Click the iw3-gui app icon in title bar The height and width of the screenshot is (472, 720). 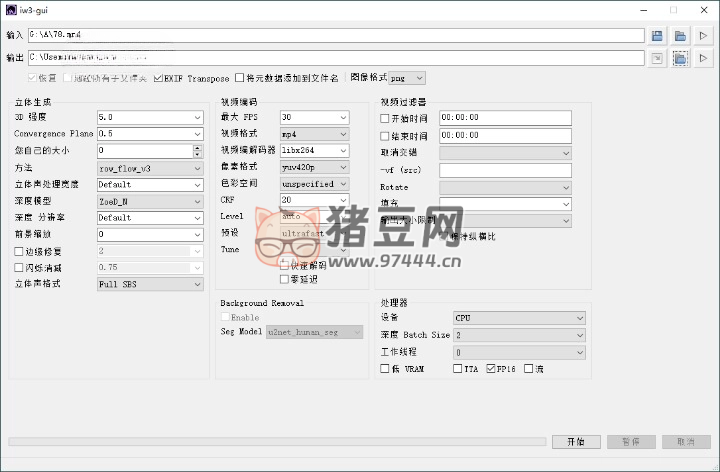coord(9,10)
